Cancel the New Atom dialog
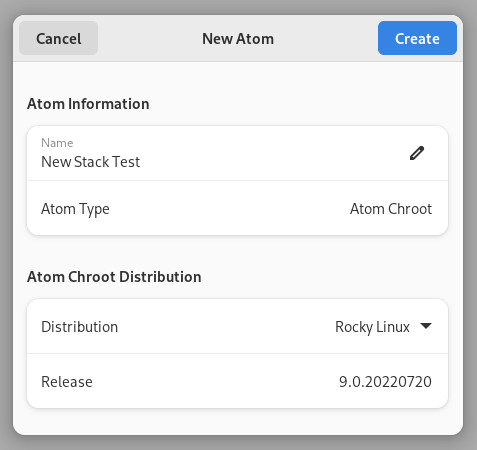 click(x=59, y=38)
